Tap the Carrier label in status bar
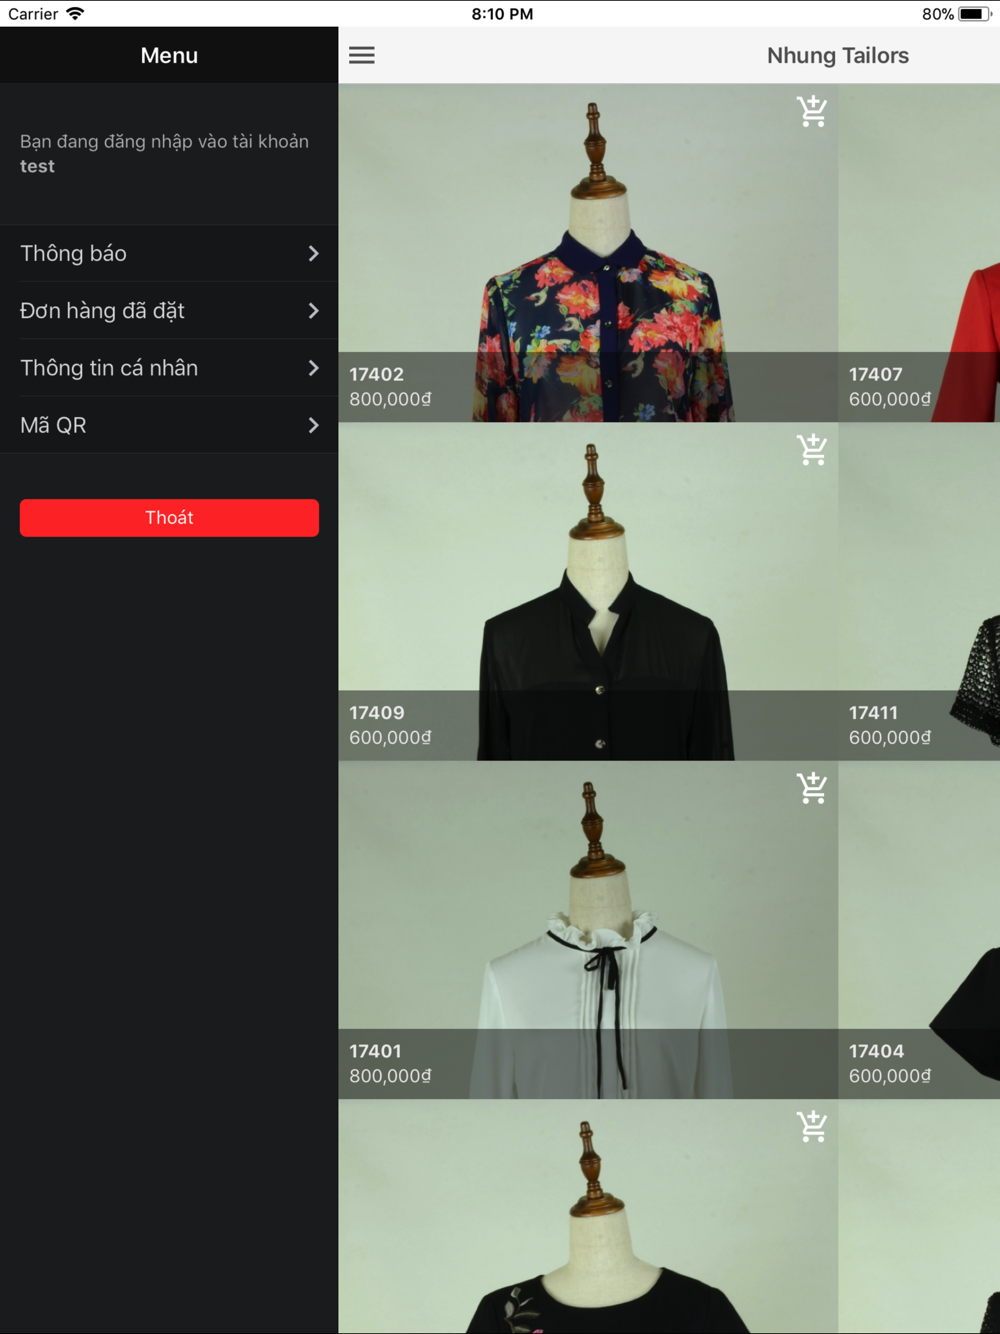Screen dimensions: 1000x1334 click(x=33, y=14)
